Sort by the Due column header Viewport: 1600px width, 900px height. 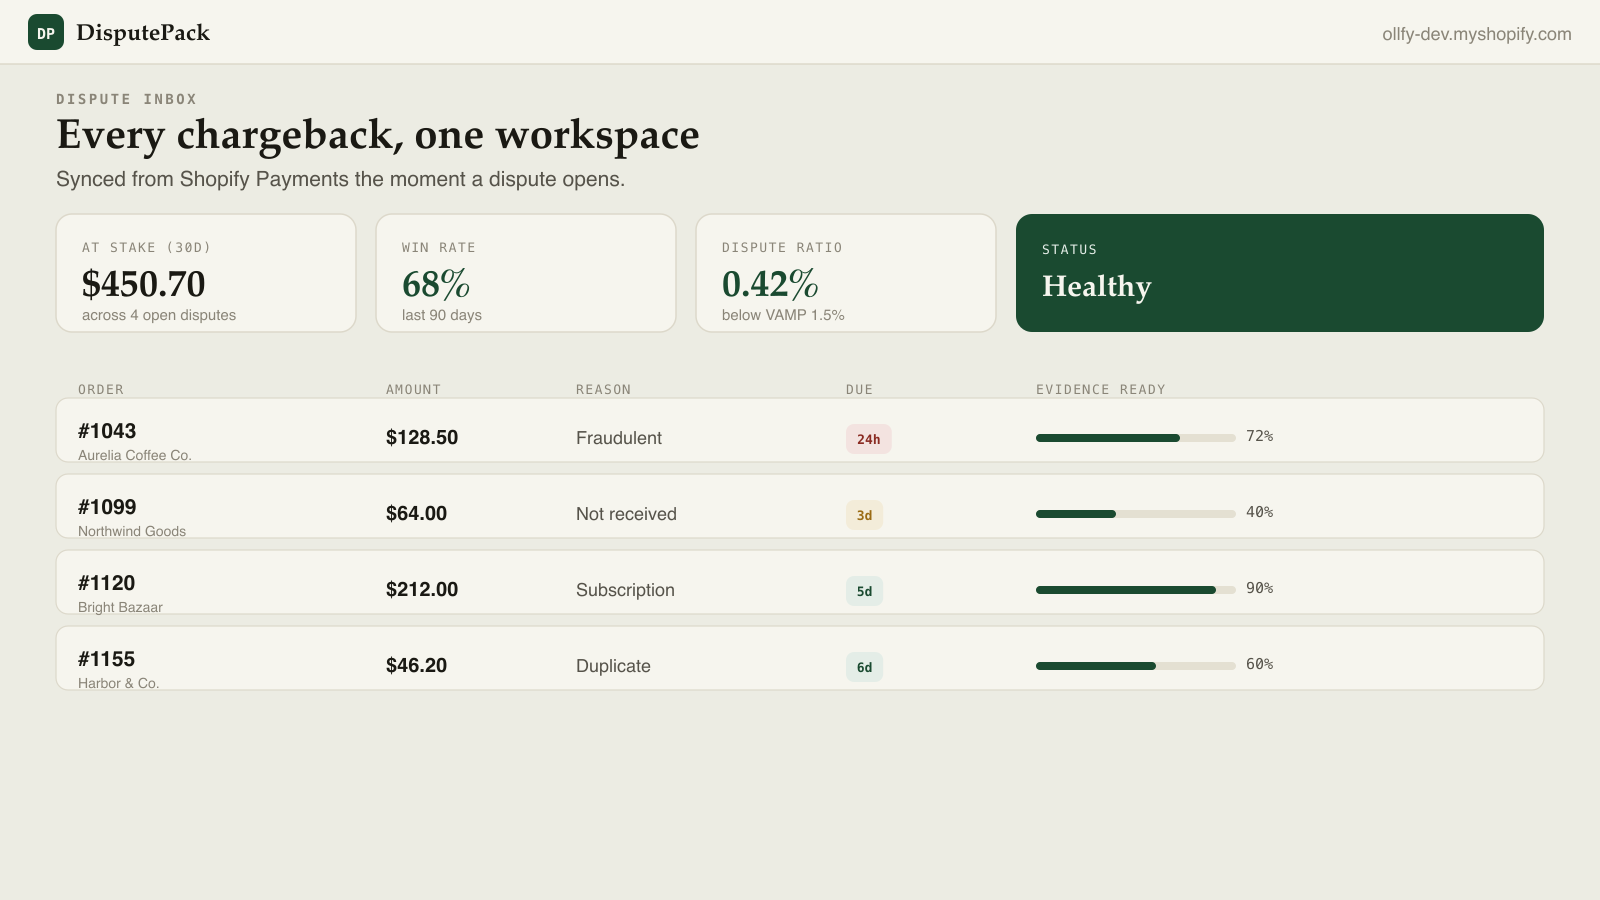tap(859, 390)
